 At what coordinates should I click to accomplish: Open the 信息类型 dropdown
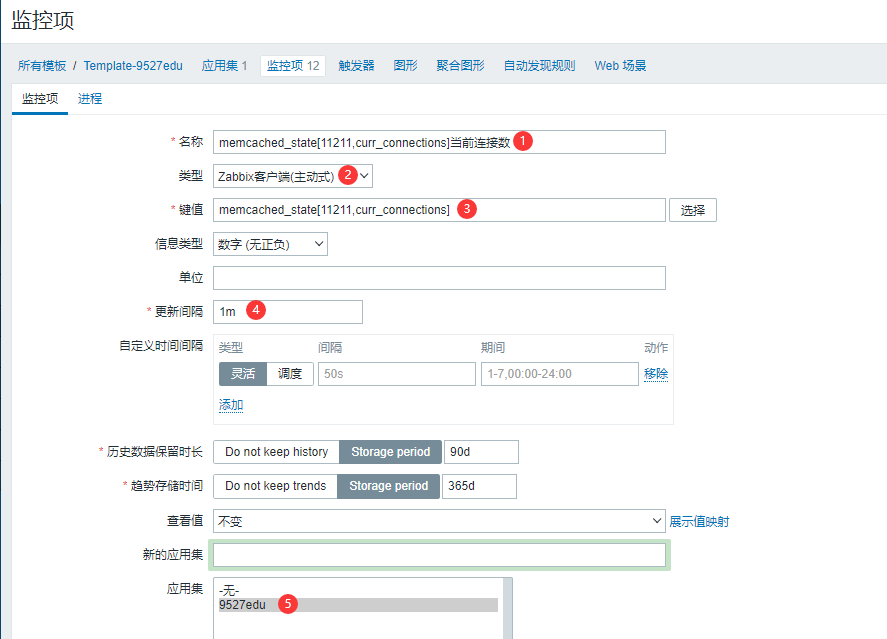pyautogui.click(x=270, y=244)
